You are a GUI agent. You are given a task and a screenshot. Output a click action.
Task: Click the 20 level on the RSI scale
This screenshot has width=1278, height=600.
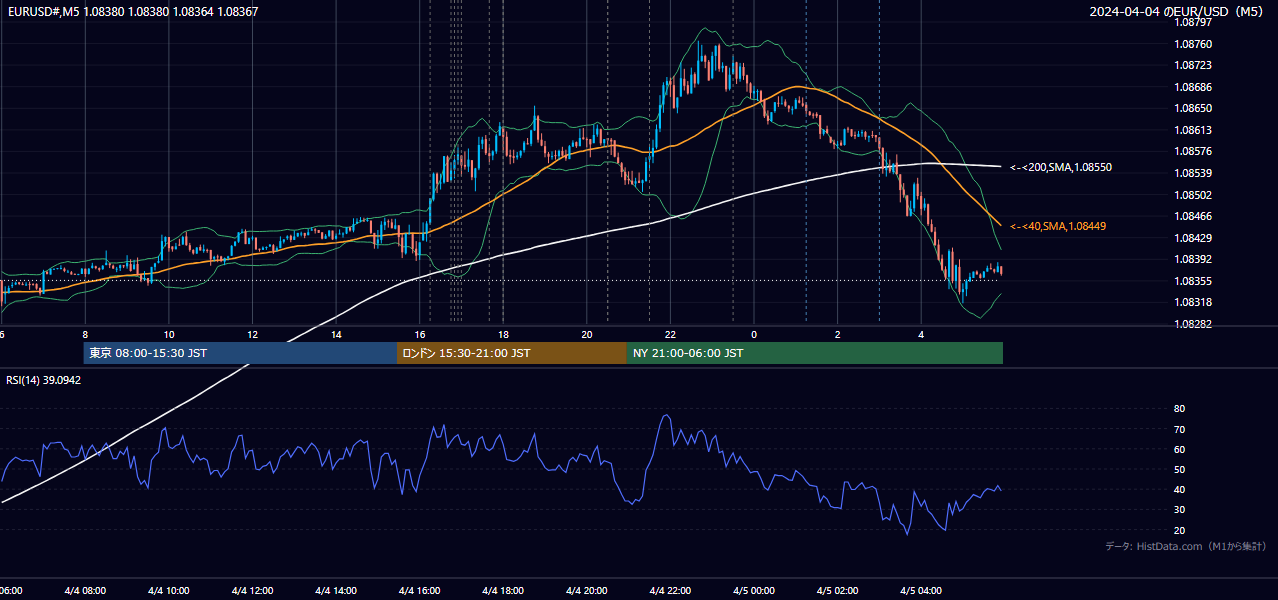(1179, 530)
